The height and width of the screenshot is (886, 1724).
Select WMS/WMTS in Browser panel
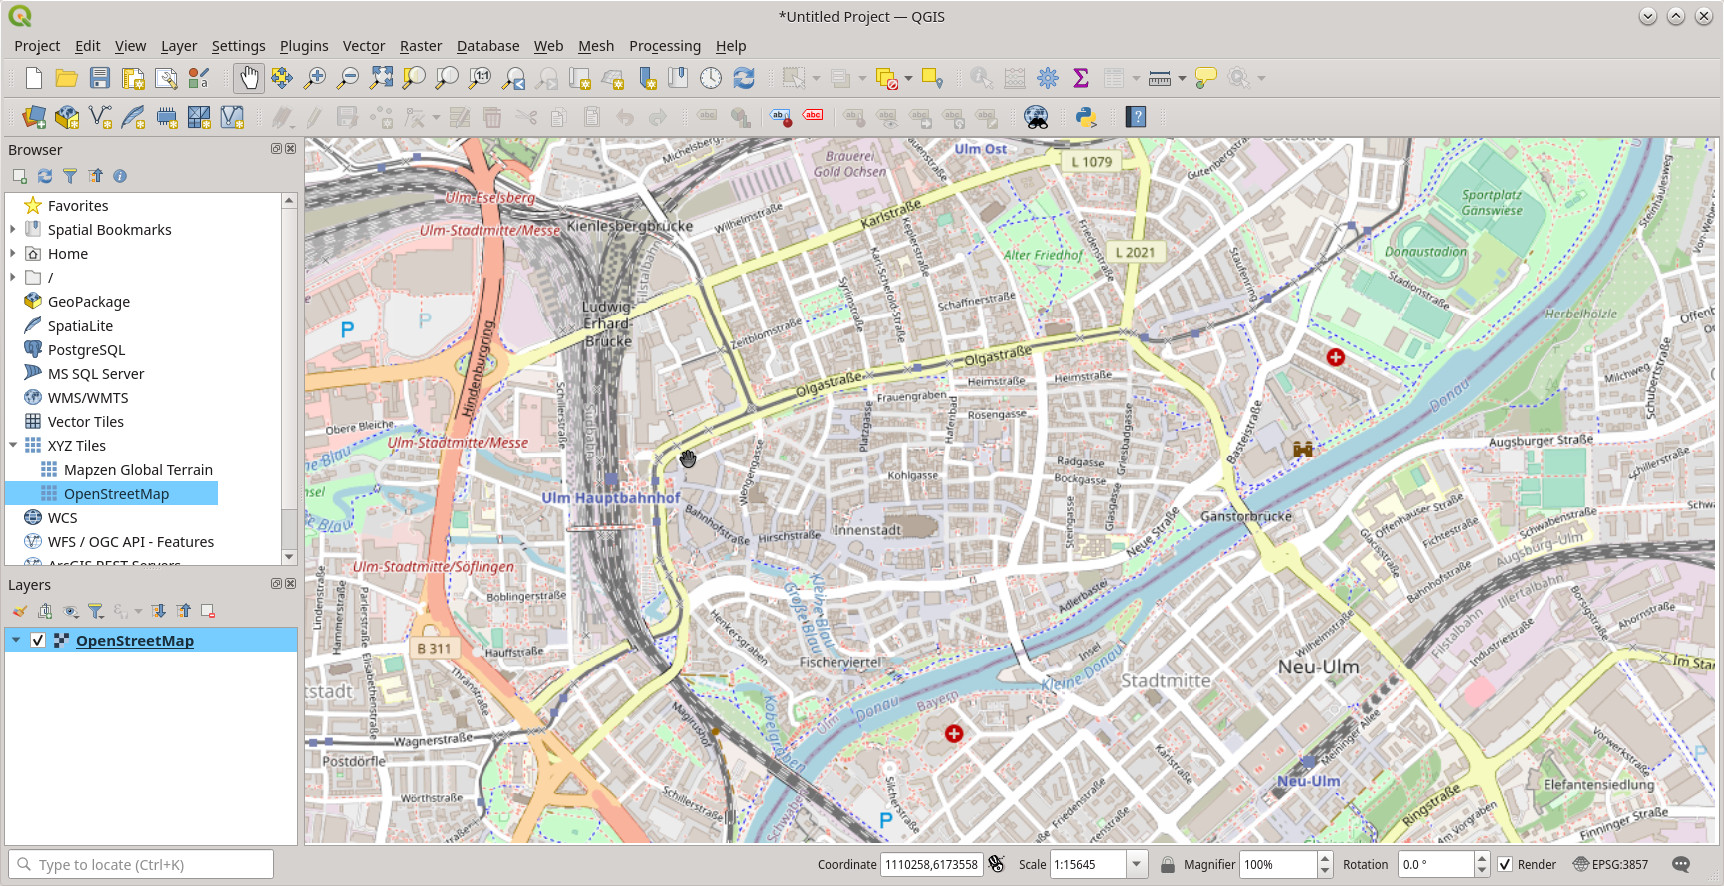(88, 397)
